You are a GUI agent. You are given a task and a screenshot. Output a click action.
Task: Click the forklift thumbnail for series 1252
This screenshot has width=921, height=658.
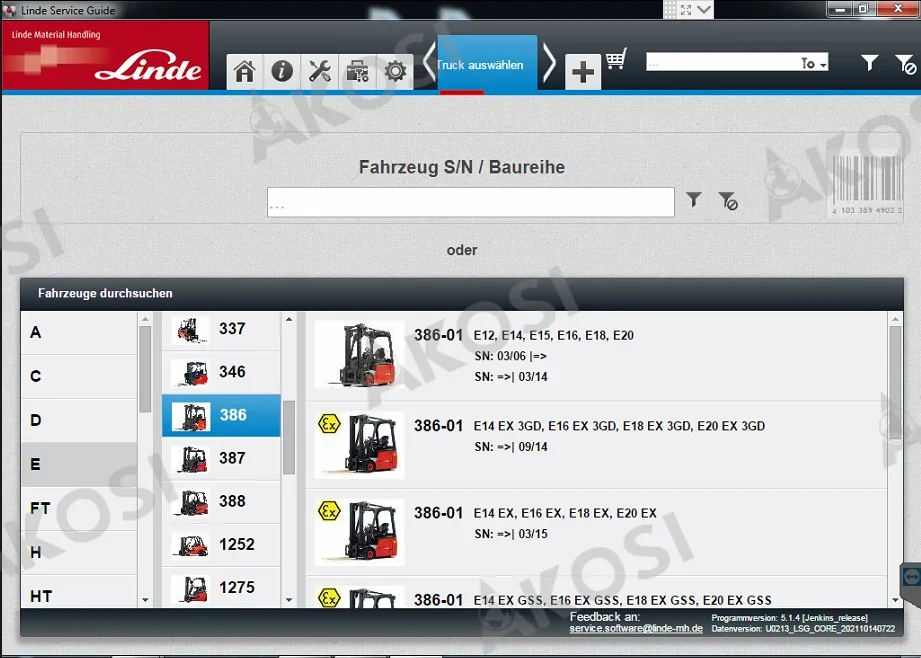pyautogui.click(x=191, y=545)
